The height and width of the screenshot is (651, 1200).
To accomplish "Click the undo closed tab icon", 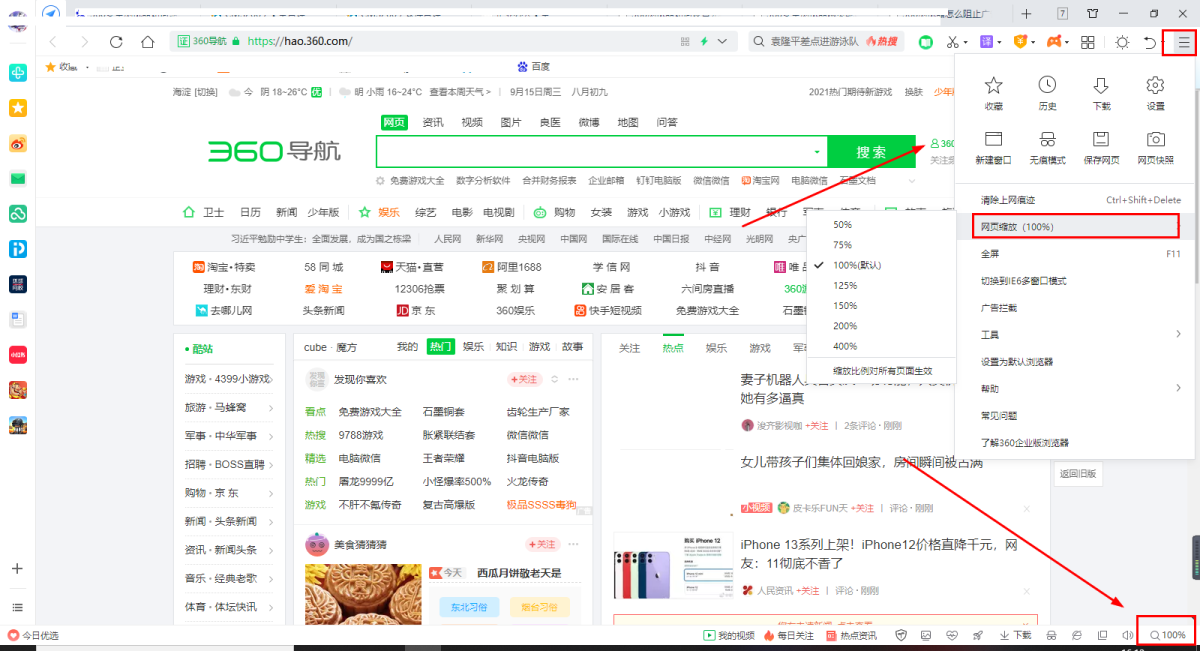I will [x=1151, y=42].
